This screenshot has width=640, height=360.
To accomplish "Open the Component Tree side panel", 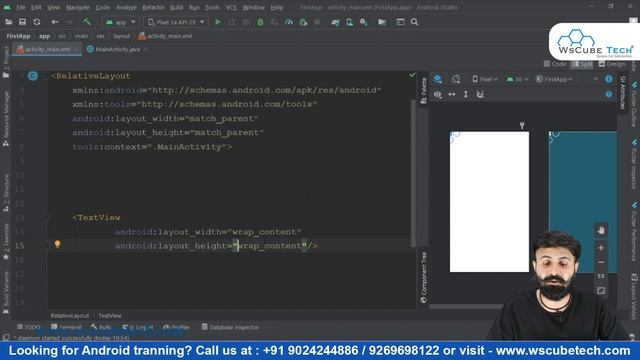I will point(424,277).
